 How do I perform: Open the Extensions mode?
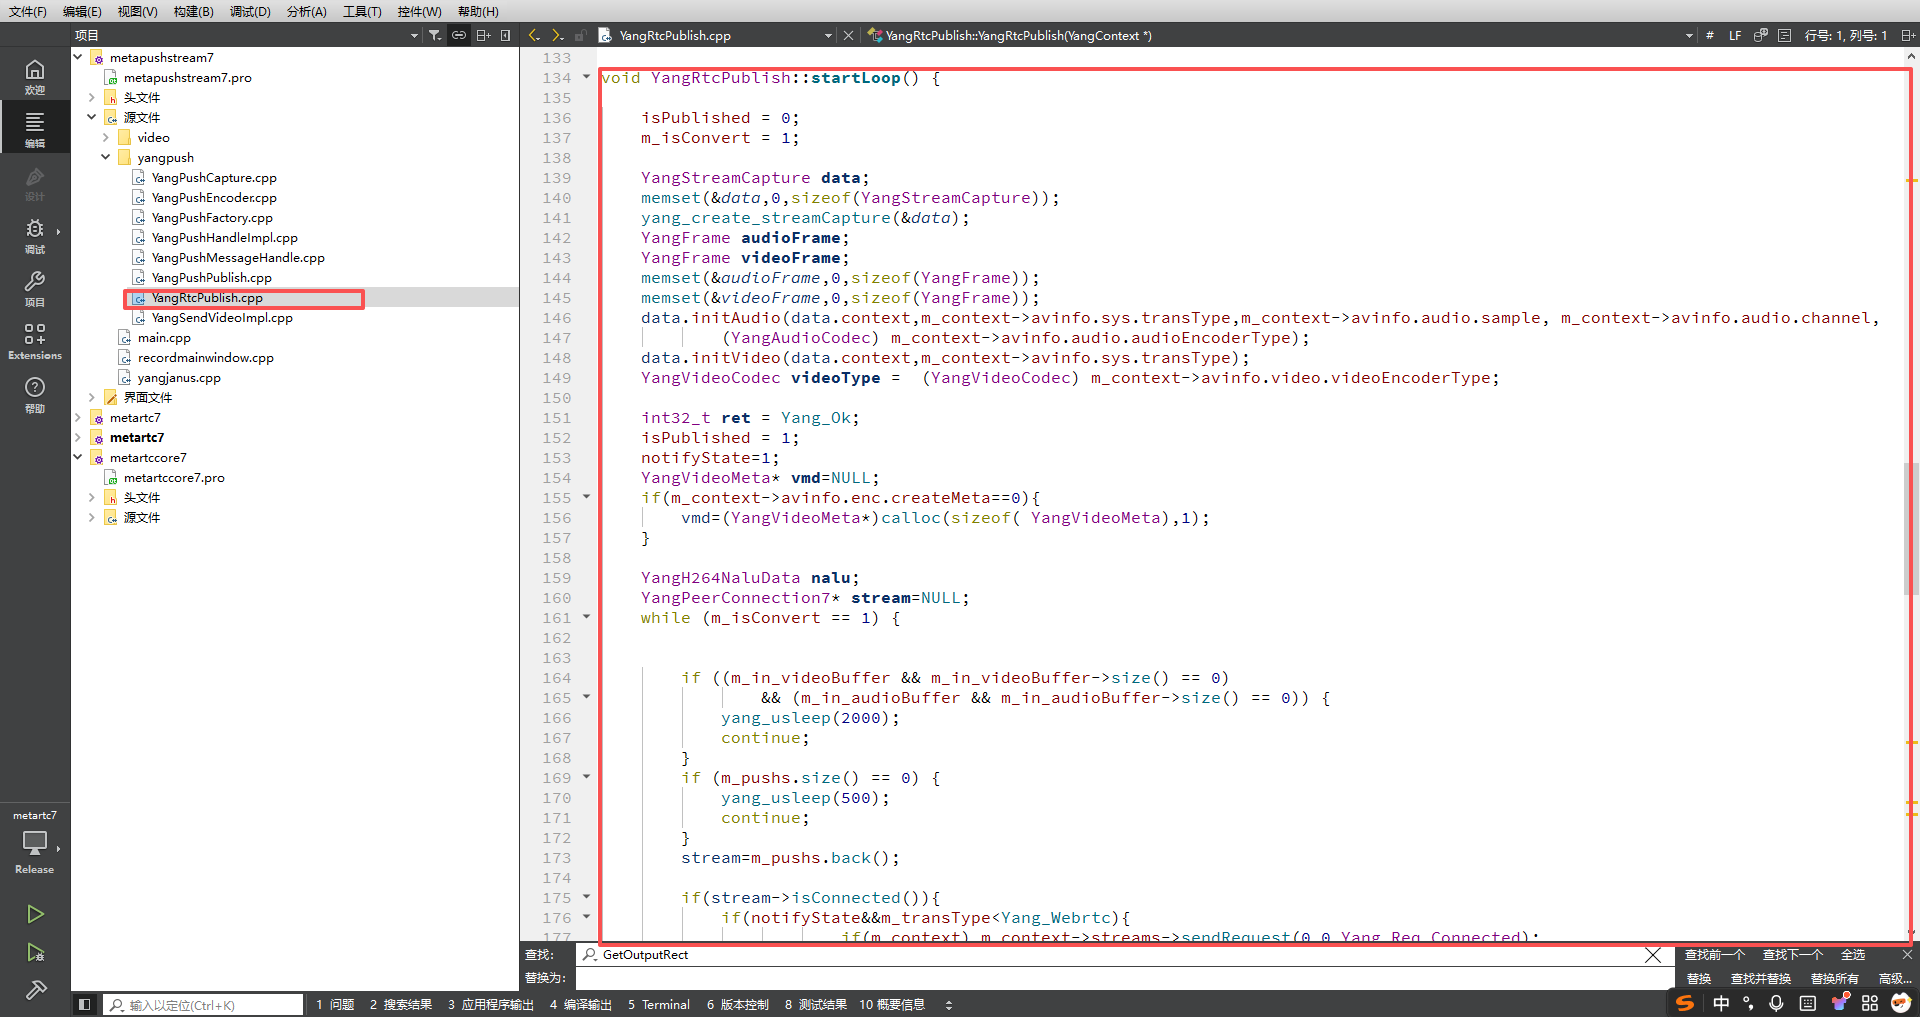pos(35,341)
